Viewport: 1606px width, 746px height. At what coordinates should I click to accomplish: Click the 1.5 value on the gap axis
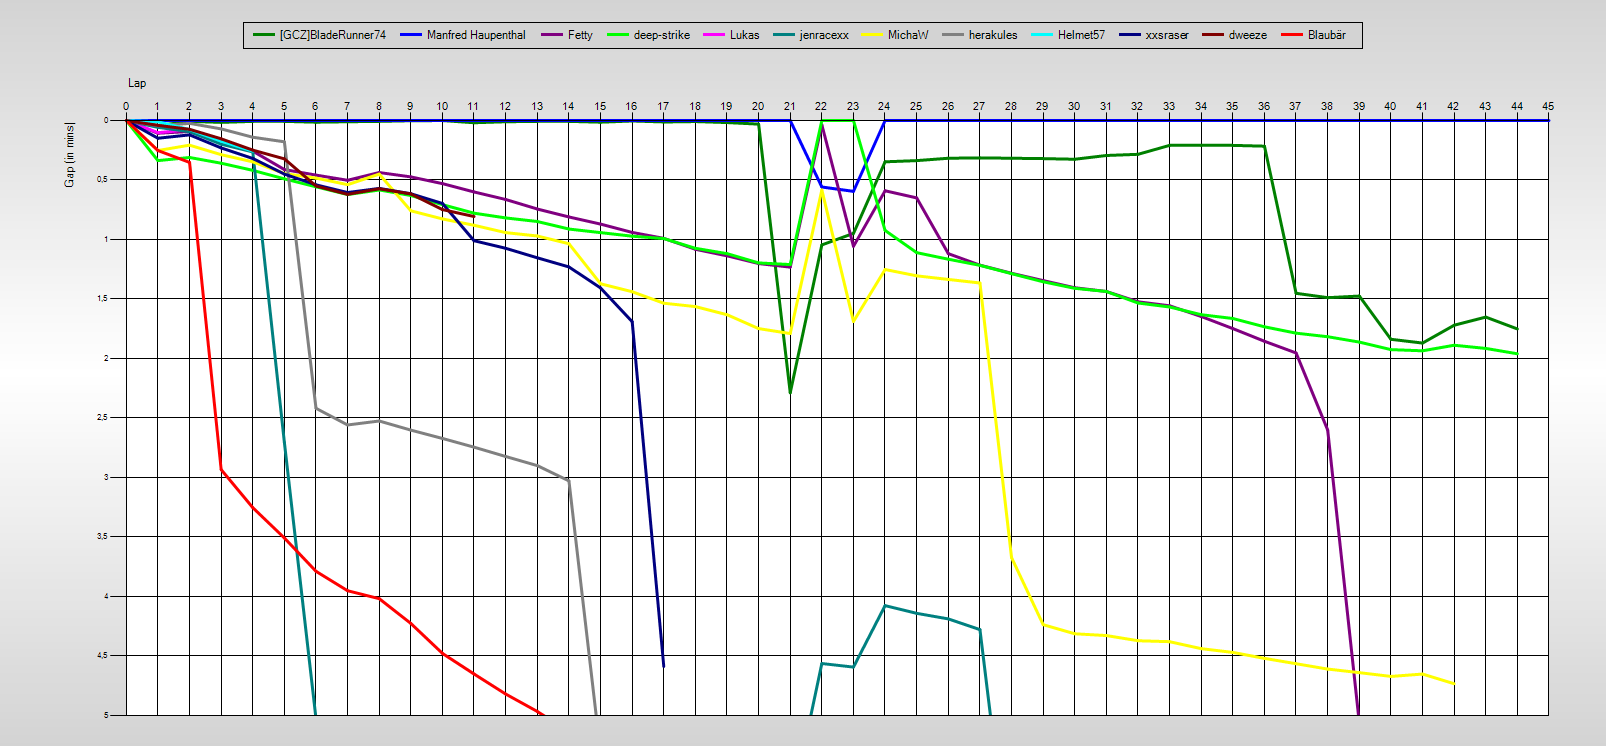[x=103, y=299]
